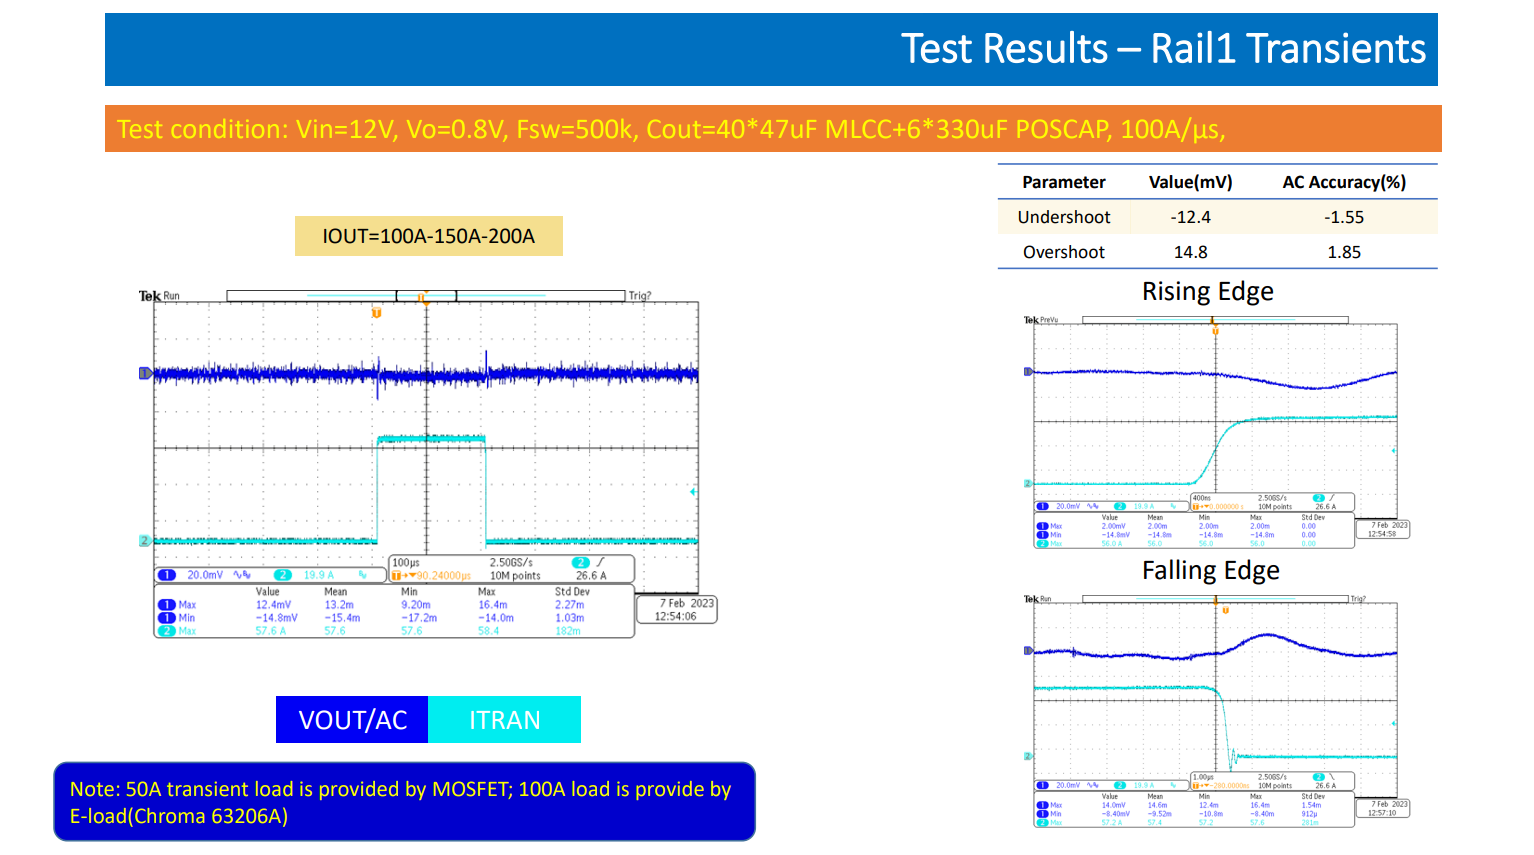Screen dimensions: 1534x855
Task: Click waveform record overview bar atop large scope
Action: (x=426, y=296)
